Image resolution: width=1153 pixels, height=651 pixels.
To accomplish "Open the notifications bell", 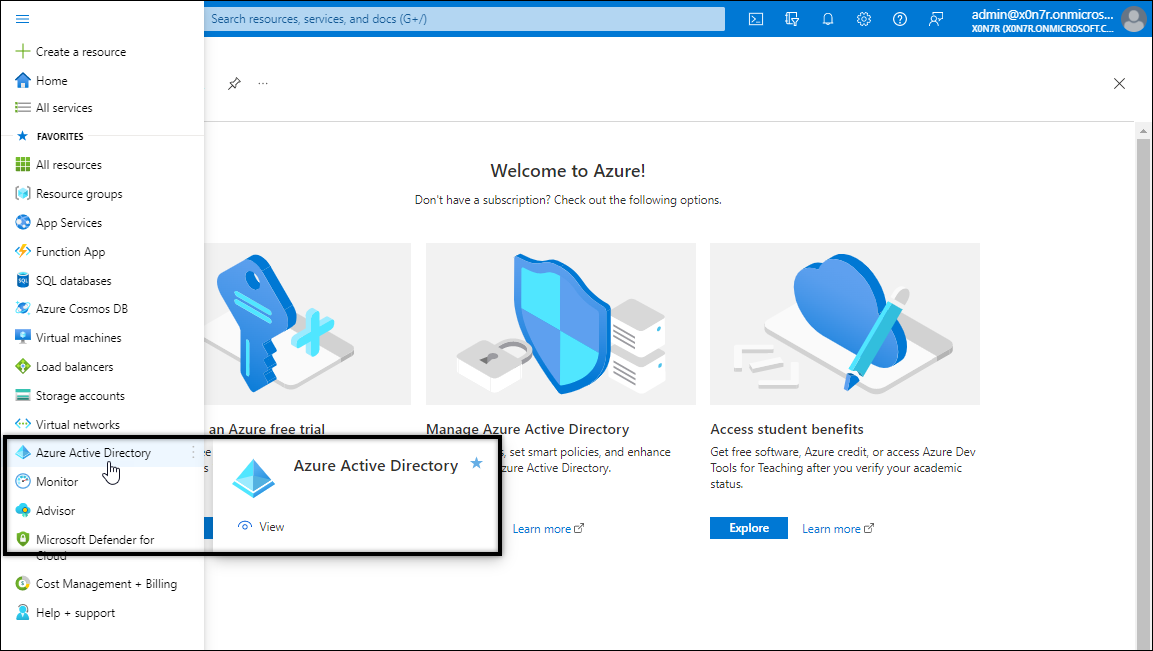I will 828,19.
